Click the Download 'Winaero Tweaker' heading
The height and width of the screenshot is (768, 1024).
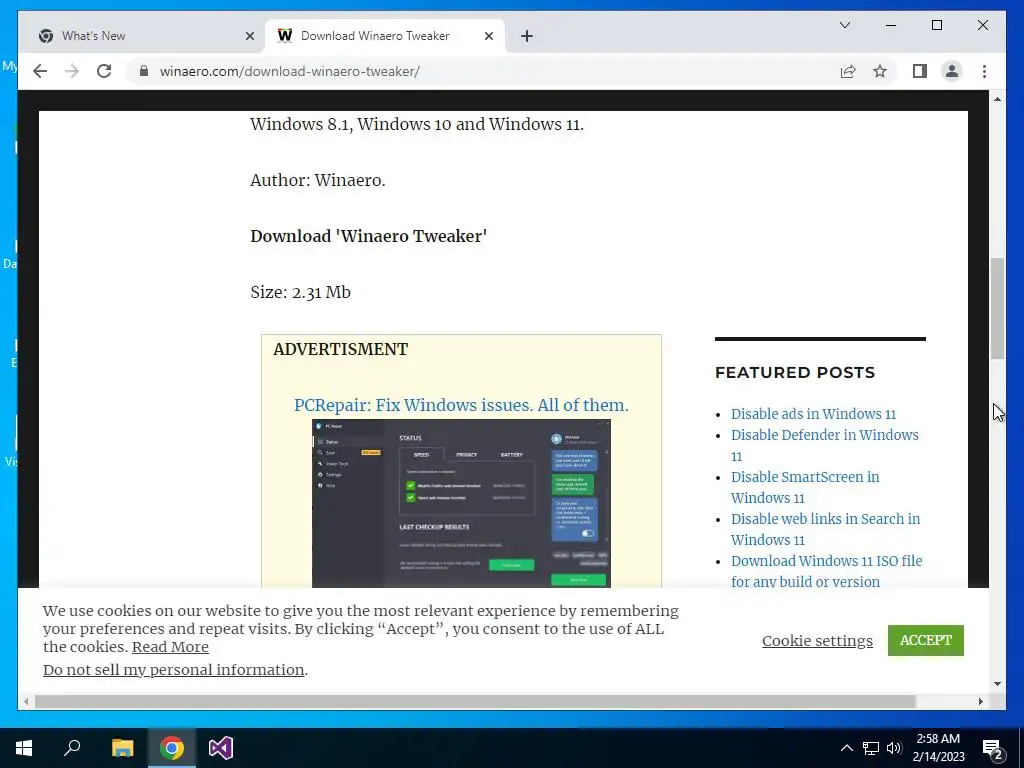pyautogui.click(x=368, y=236)
